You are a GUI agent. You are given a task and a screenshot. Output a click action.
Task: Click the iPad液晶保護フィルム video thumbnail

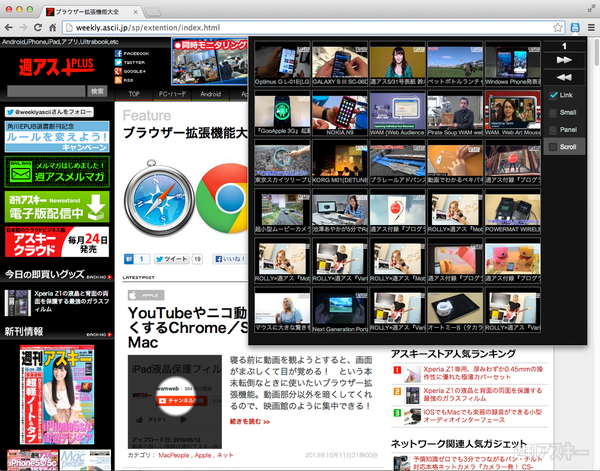[x=175, y=402]
